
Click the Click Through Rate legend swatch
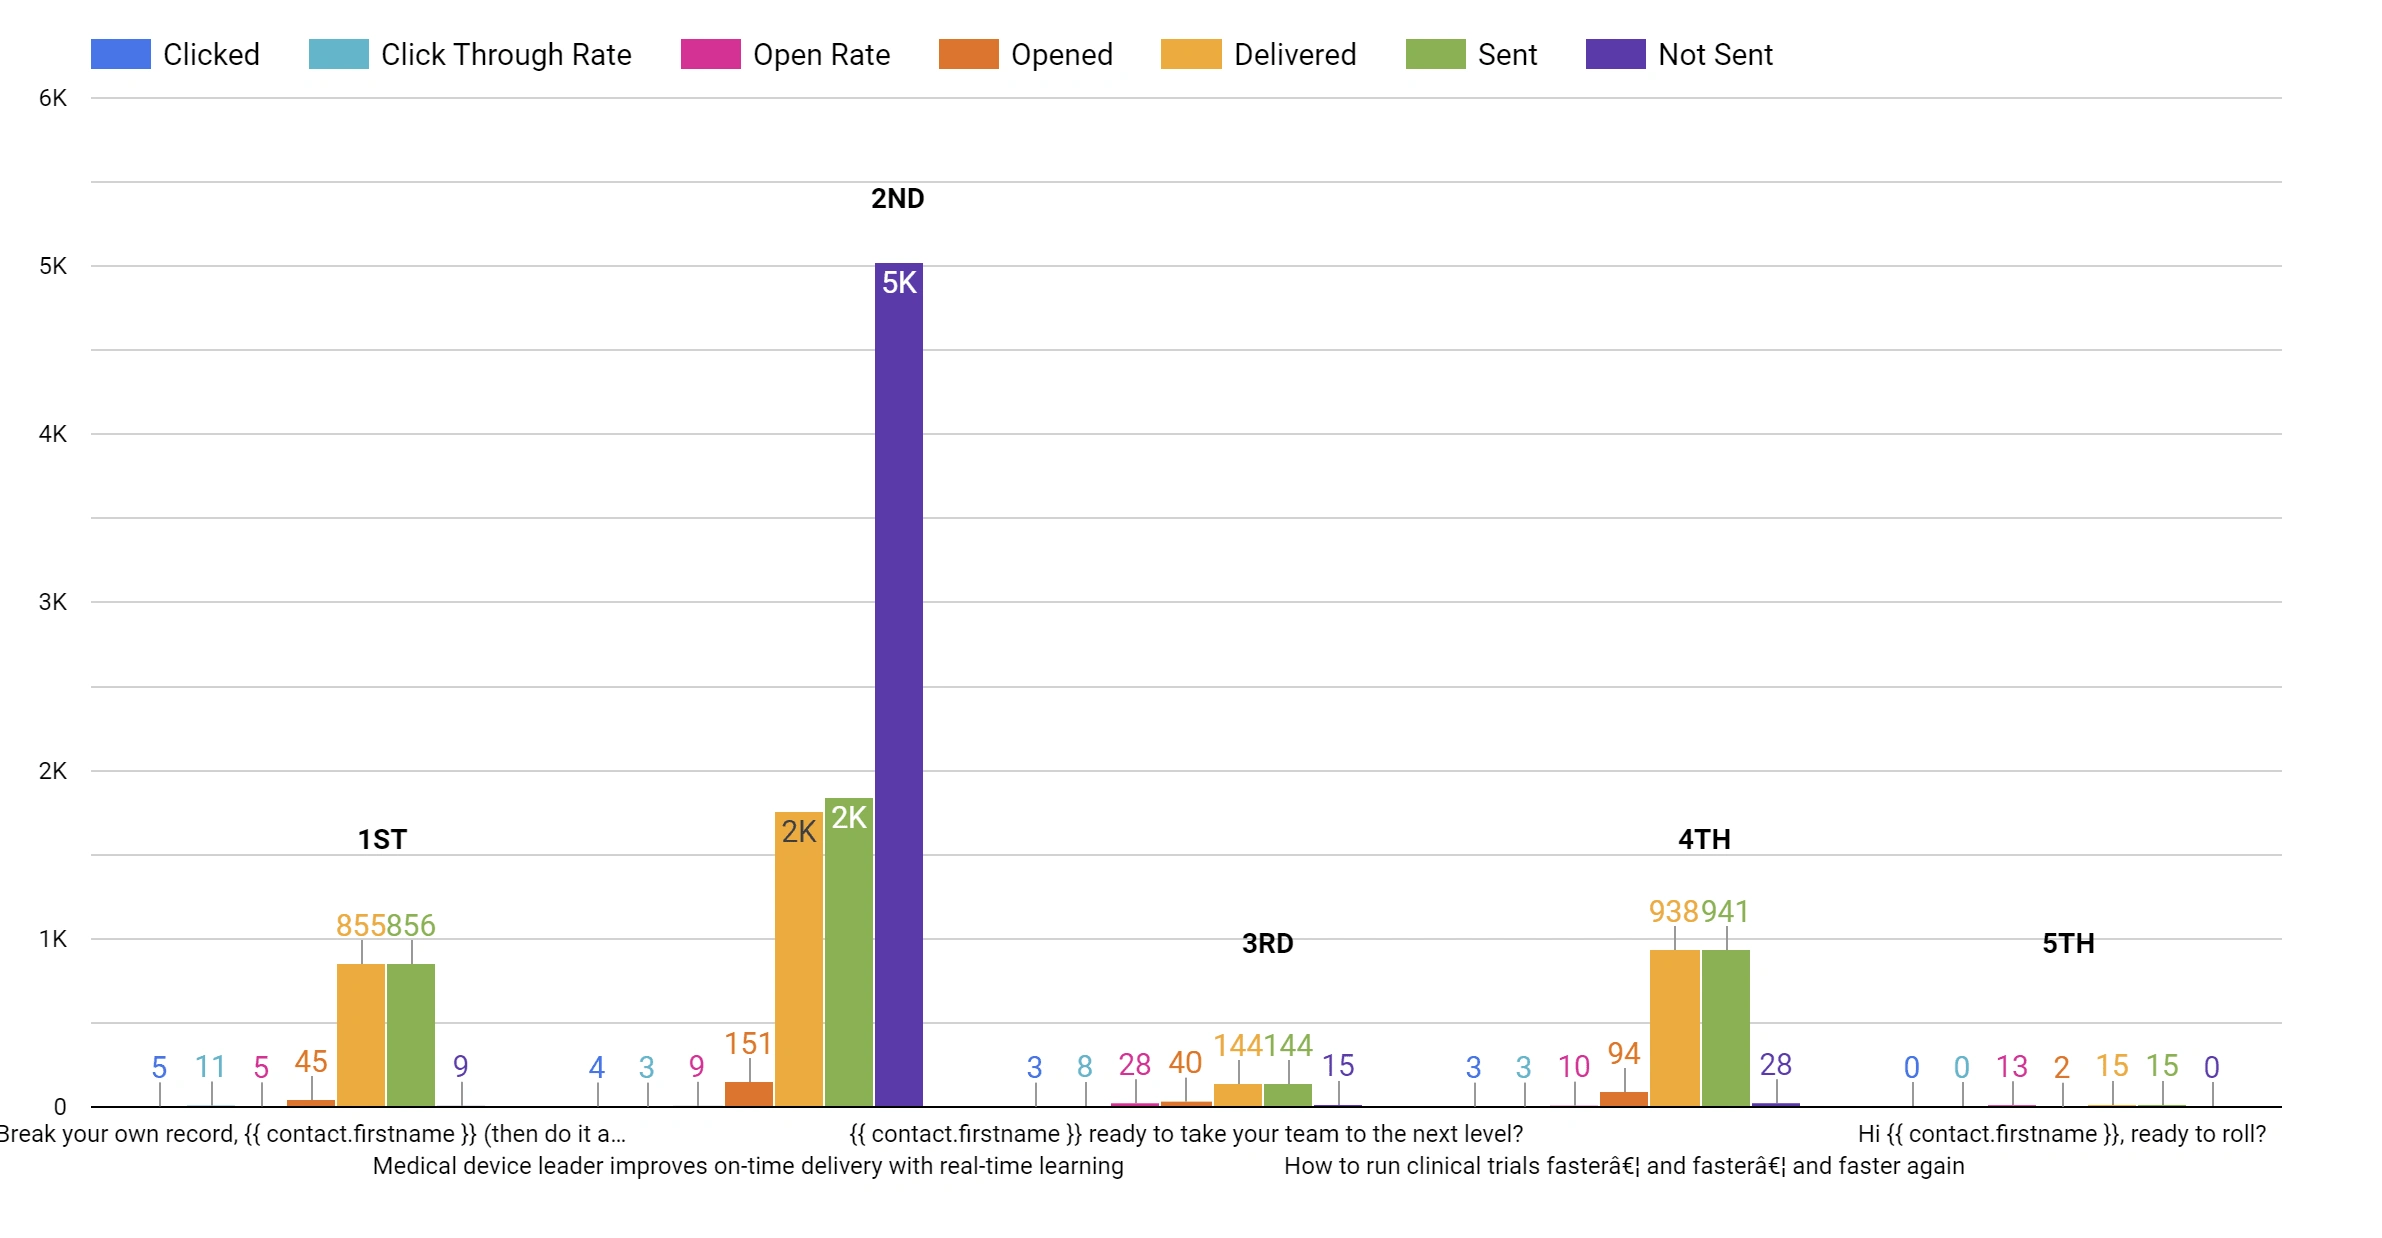[x=338, y=54]
